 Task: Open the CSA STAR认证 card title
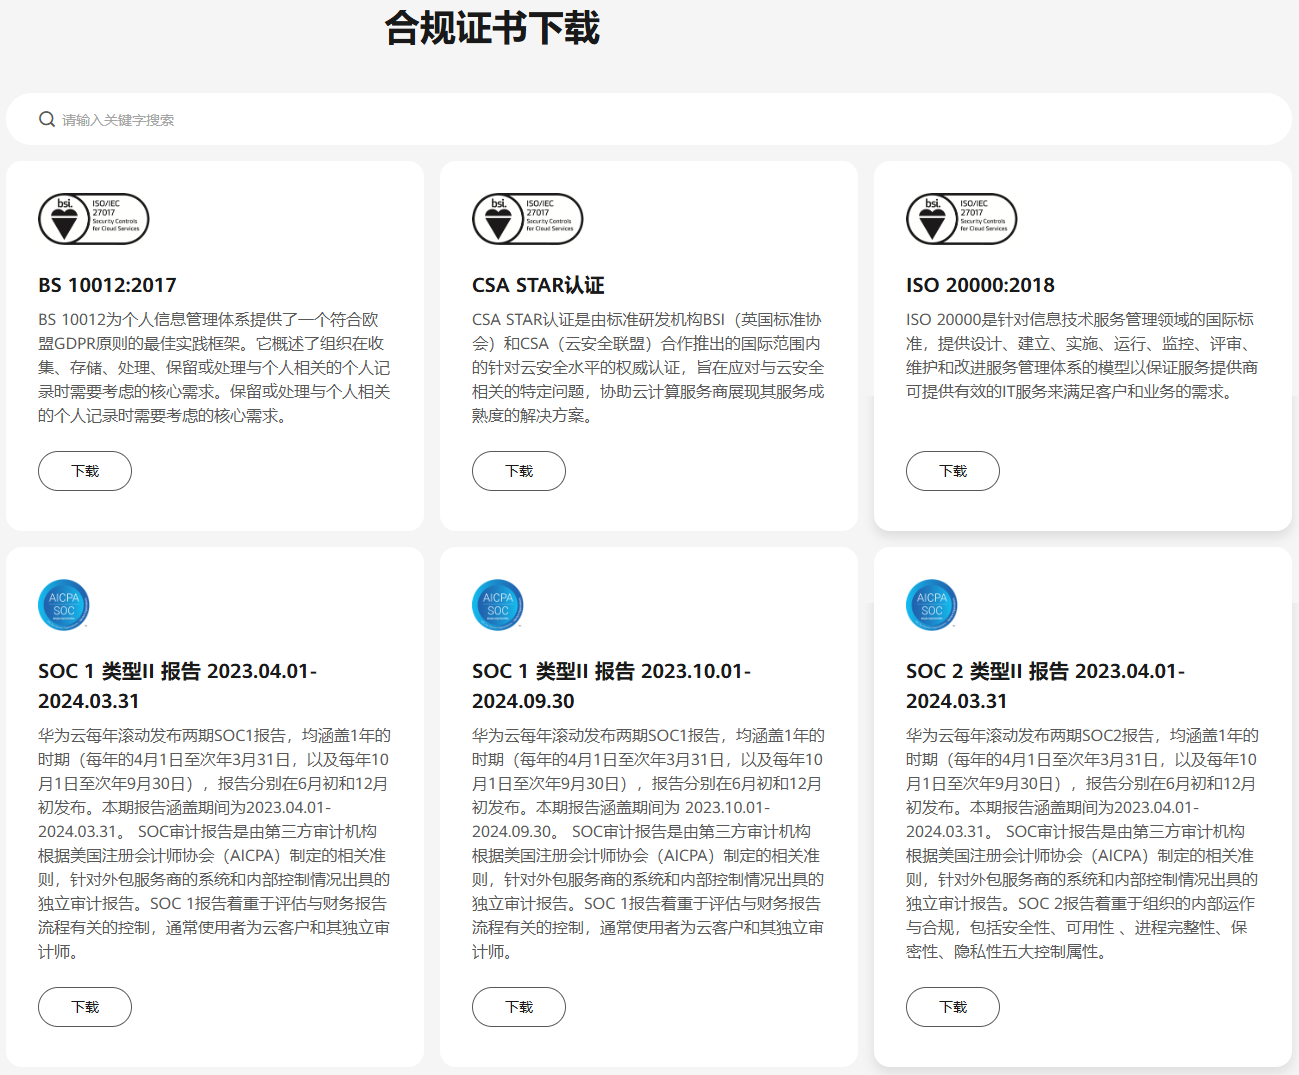pos(538,285)
